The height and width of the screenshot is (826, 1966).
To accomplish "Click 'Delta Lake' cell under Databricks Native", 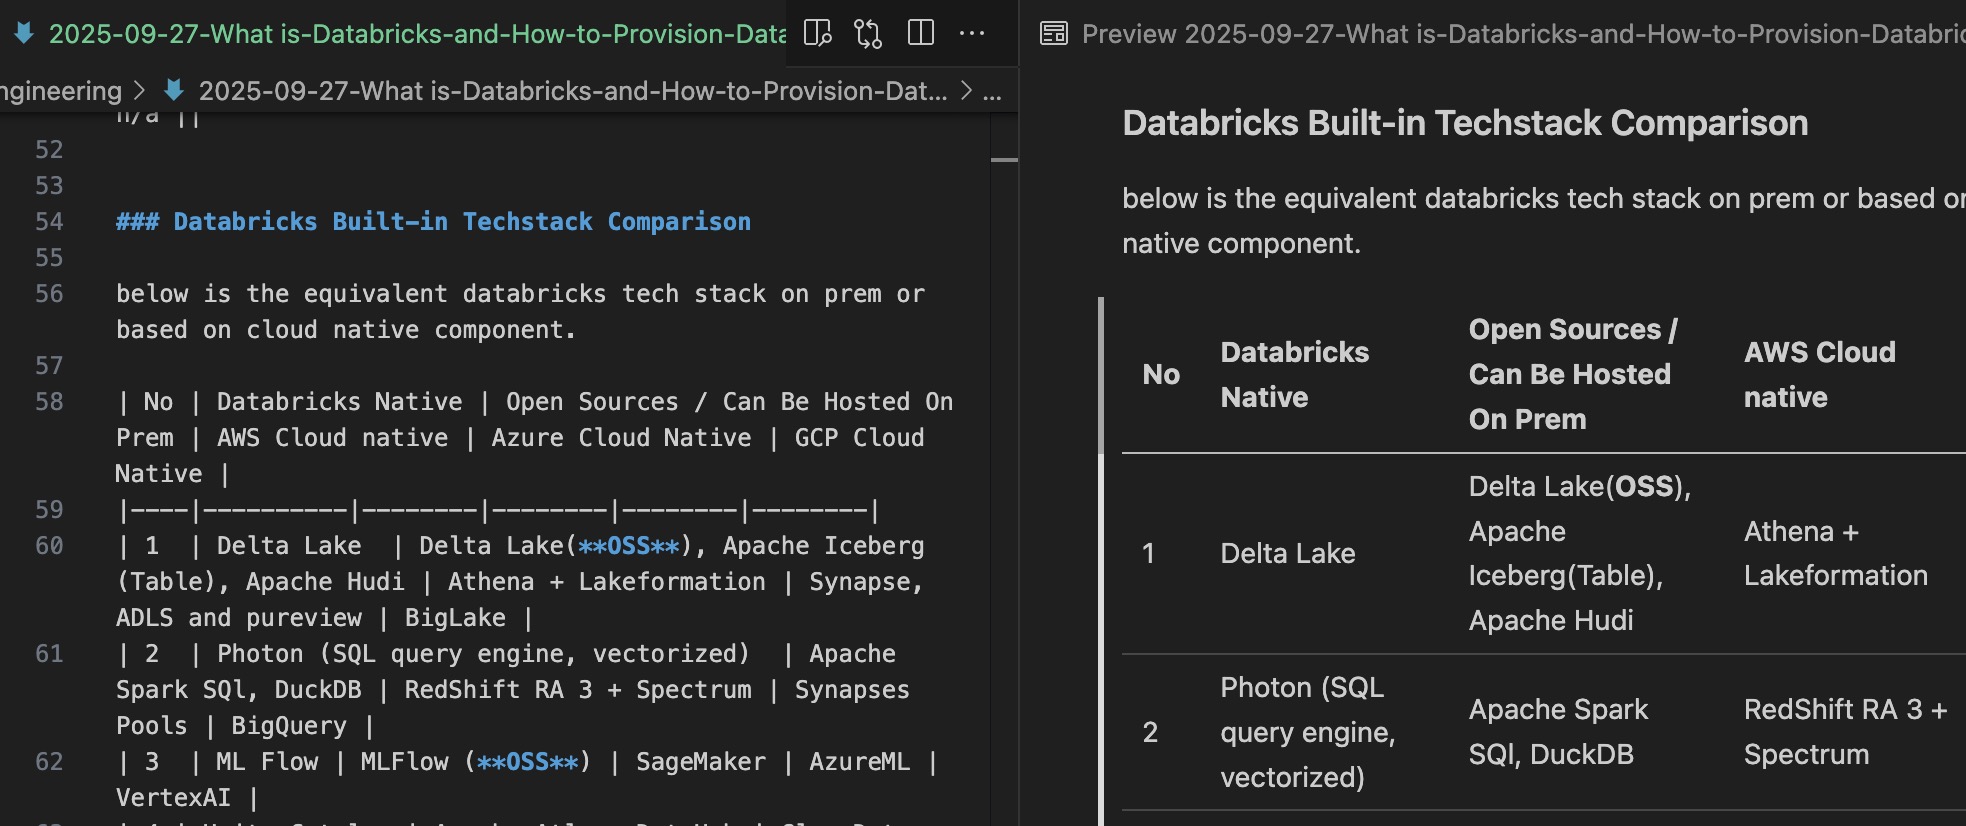I will [x=1288, y=554].
